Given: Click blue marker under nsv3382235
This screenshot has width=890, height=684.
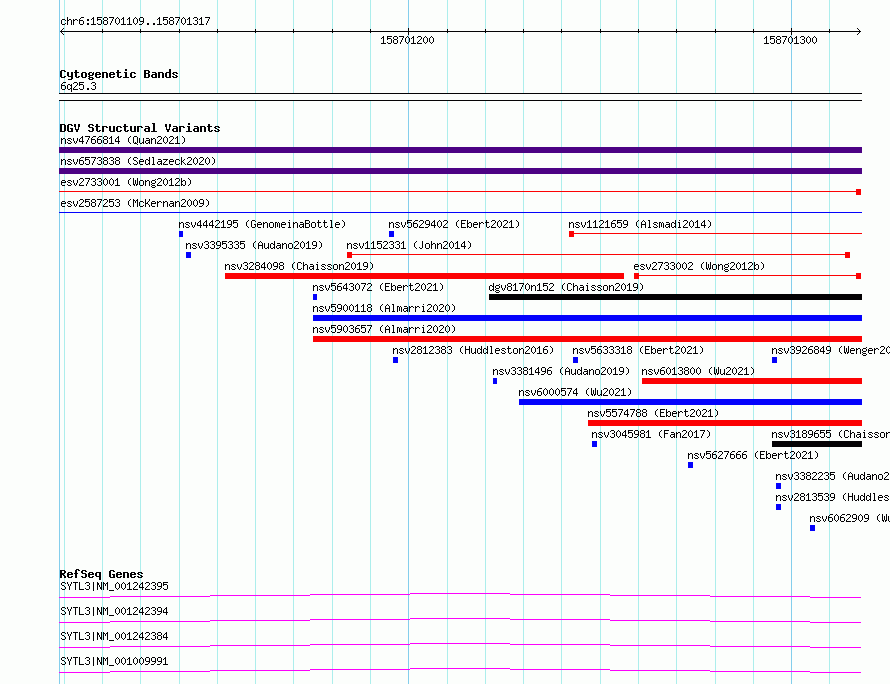Looking at the screenshot, I should (x=778, y=486).
